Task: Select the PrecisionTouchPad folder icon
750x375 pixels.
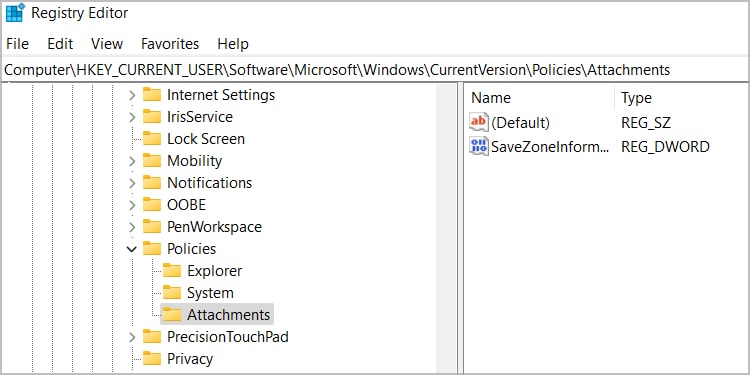Action: coord(152,337)
